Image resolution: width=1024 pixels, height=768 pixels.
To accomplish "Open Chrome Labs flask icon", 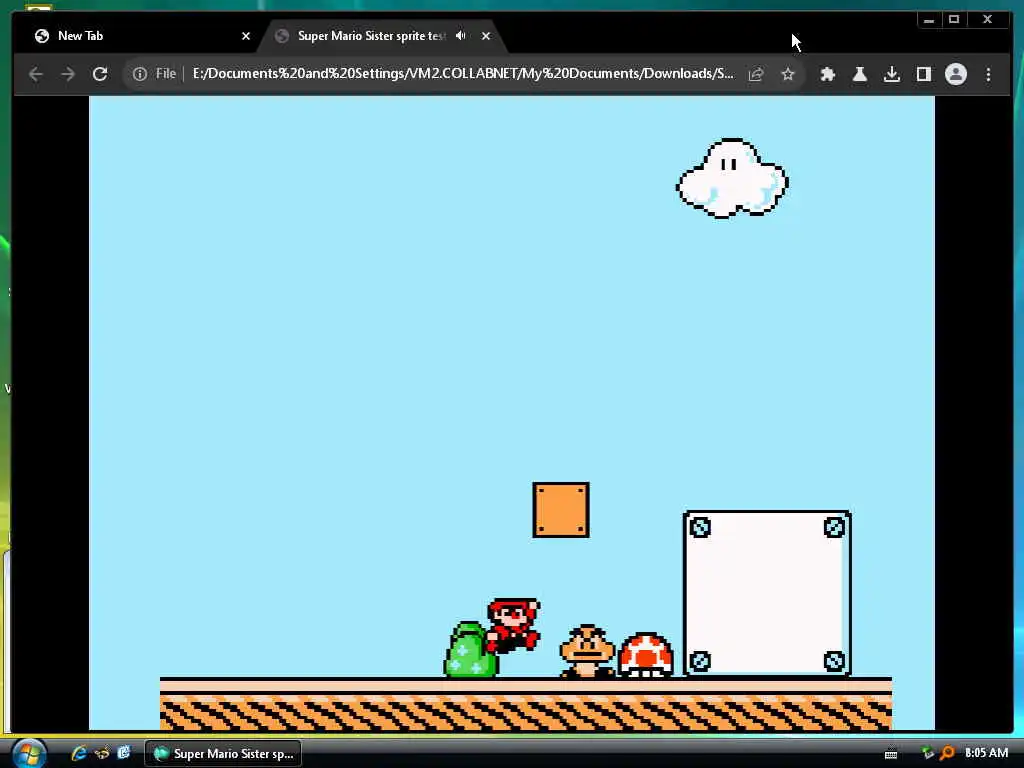I will point(859,74).
